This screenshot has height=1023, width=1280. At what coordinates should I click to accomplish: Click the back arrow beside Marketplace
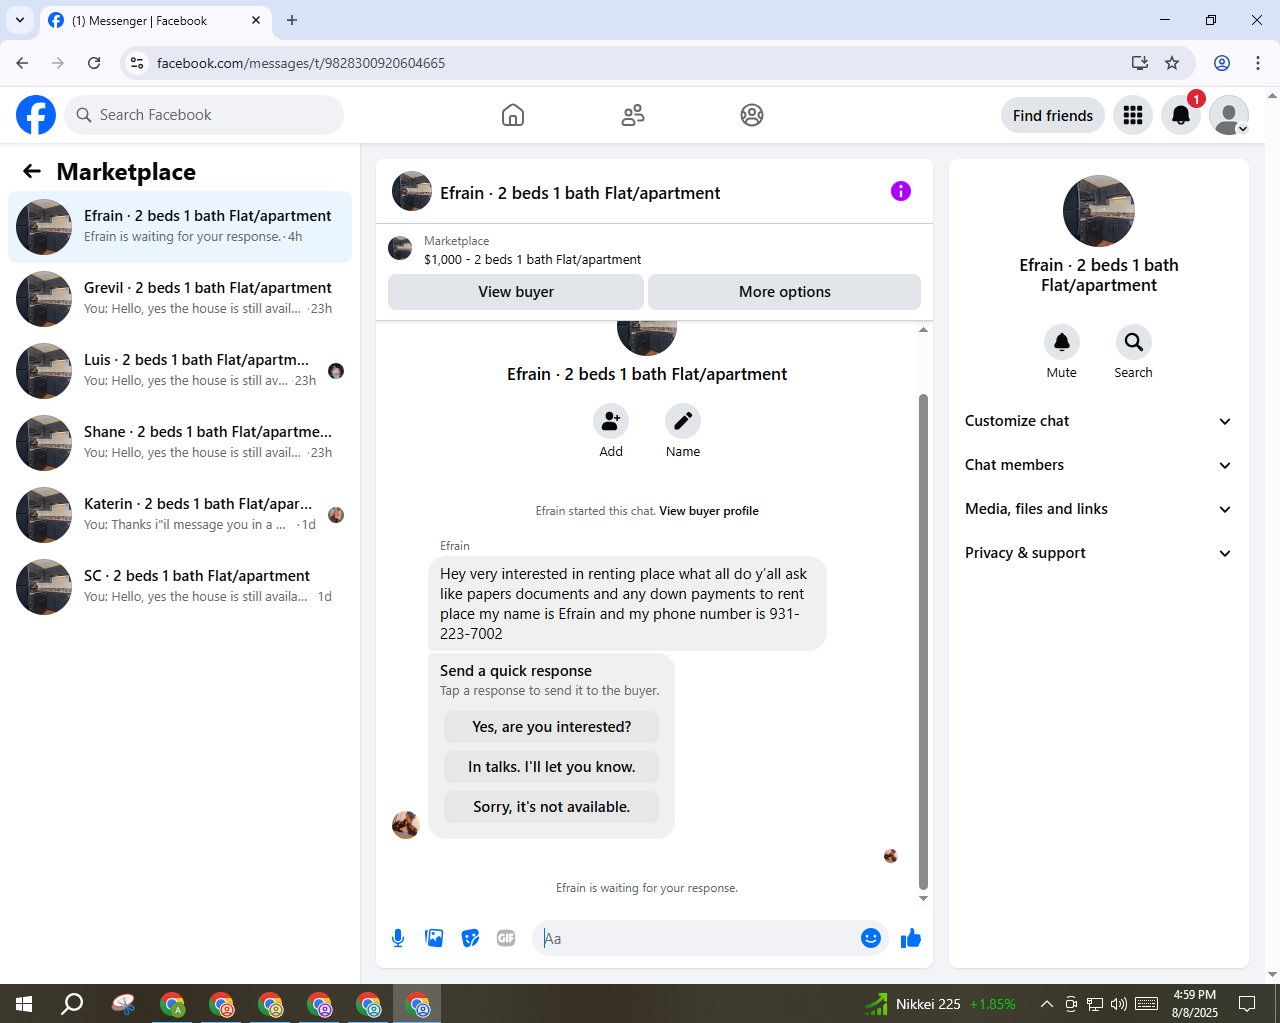pyautogui.click(x=32, y=171)
